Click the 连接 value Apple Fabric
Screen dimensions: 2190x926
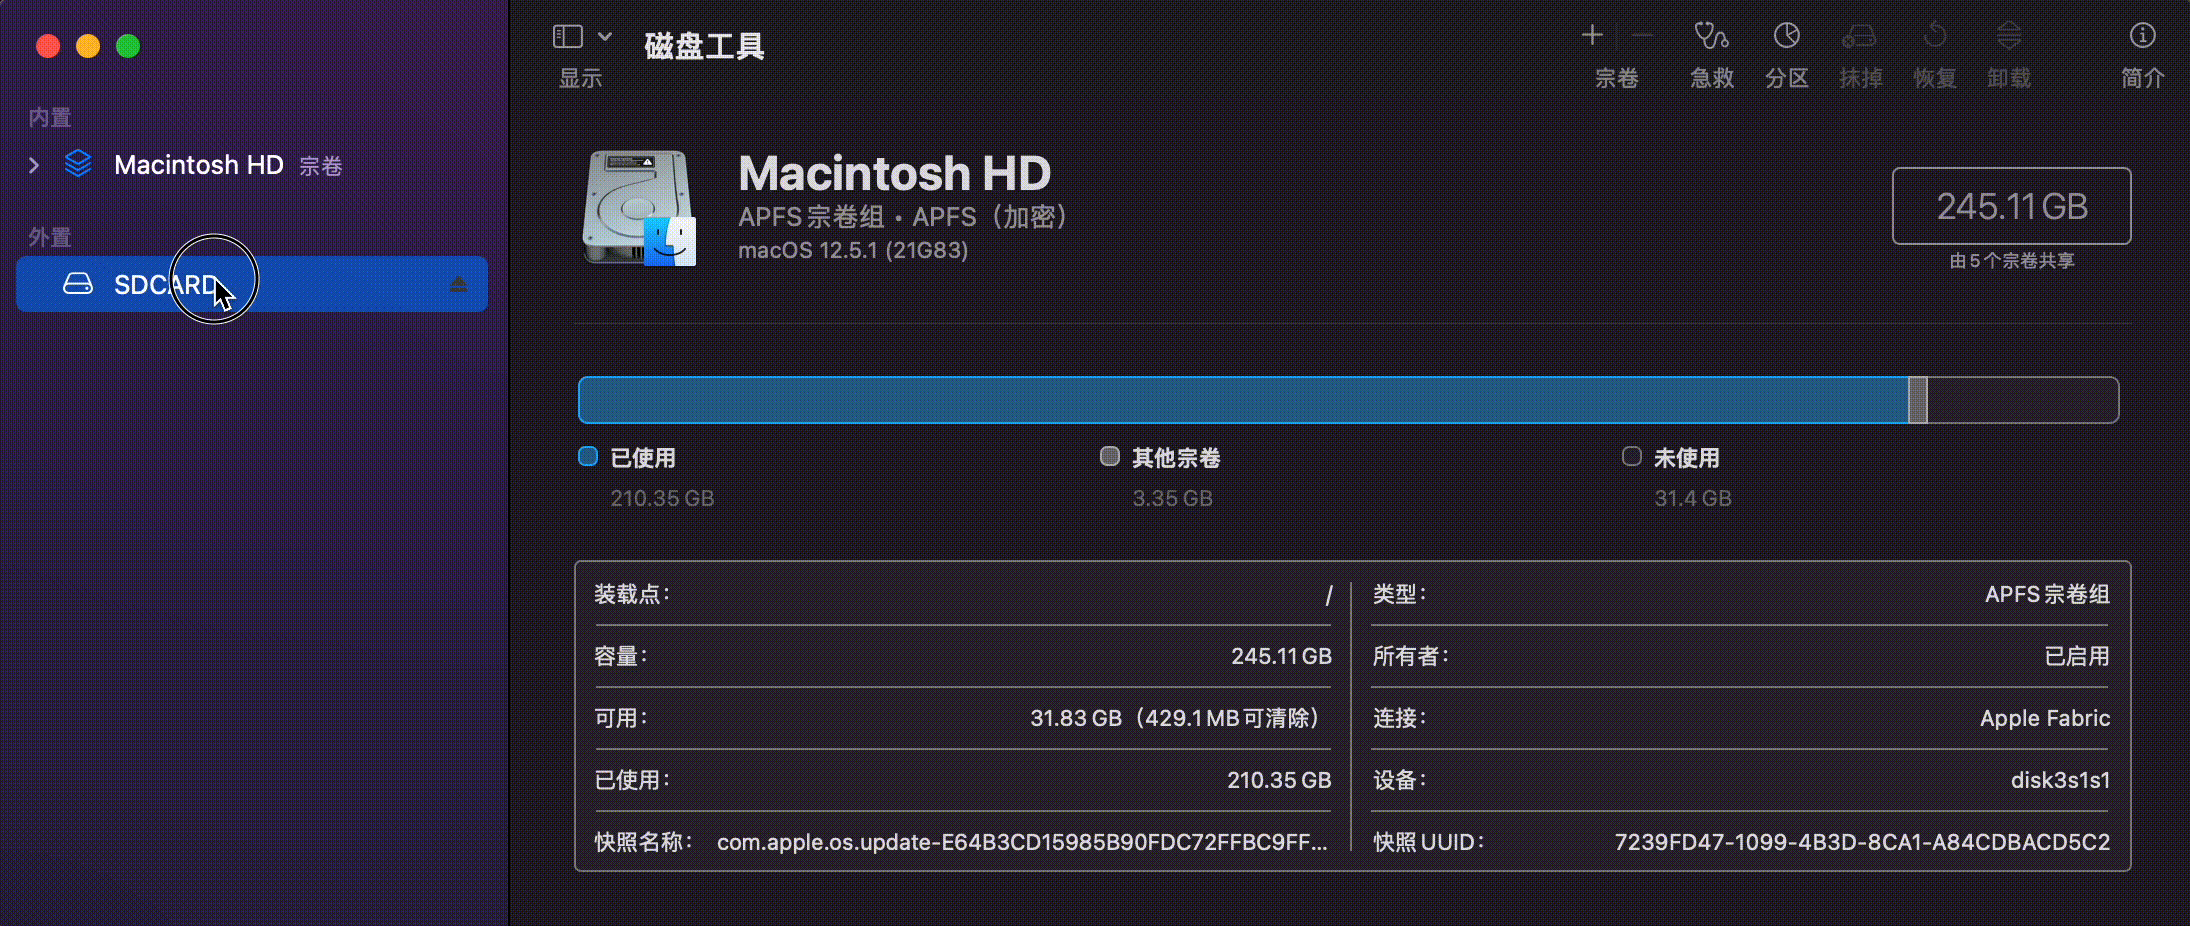click(x=2045, y=718)
